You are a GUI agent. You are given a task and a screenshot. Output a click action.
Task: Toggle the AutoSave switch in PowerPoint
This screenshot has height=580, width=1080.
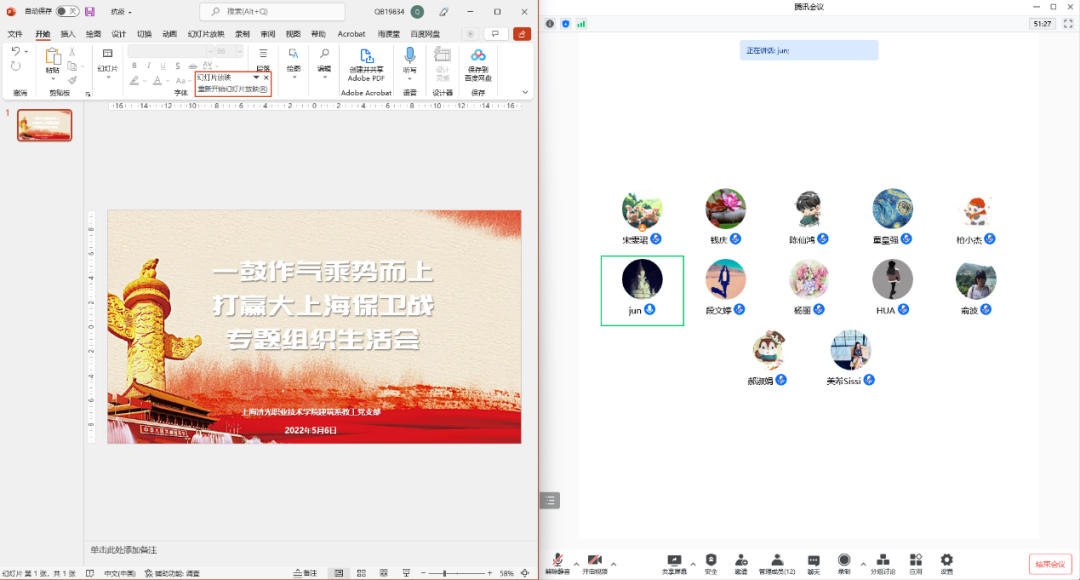coord(67,11)
